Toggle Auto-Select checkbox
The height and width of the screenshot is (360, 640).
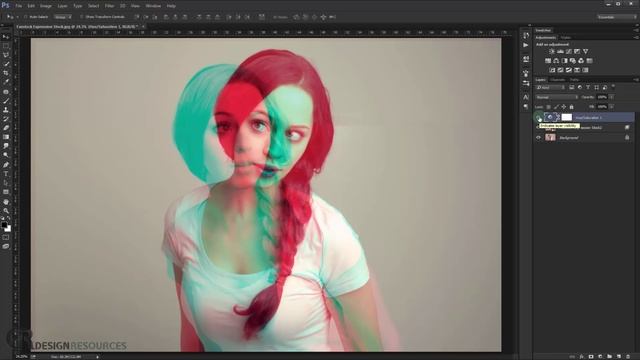[x=25, y=17]
